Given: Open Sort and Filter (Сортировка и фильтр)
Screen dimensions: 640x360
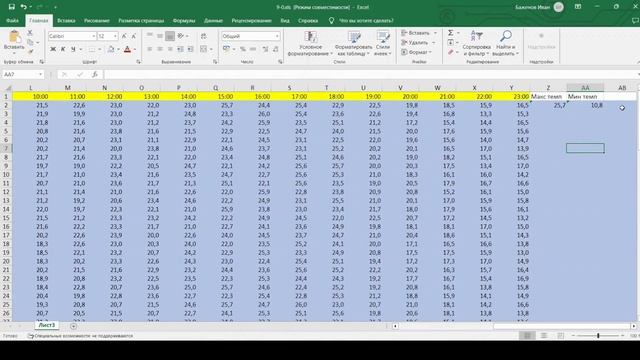Looking at the screenshot, I should pos(476,43).
